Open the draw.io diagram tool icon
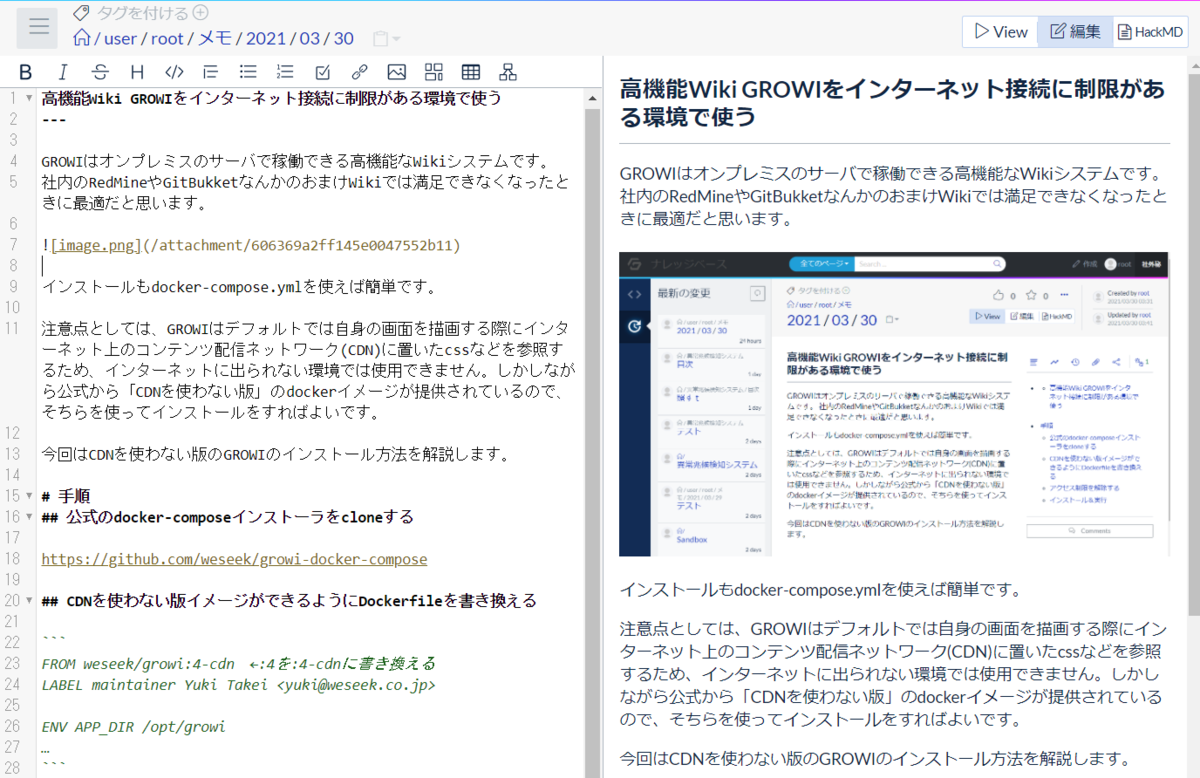The image size is (1200, 778). tap(508, 72)
